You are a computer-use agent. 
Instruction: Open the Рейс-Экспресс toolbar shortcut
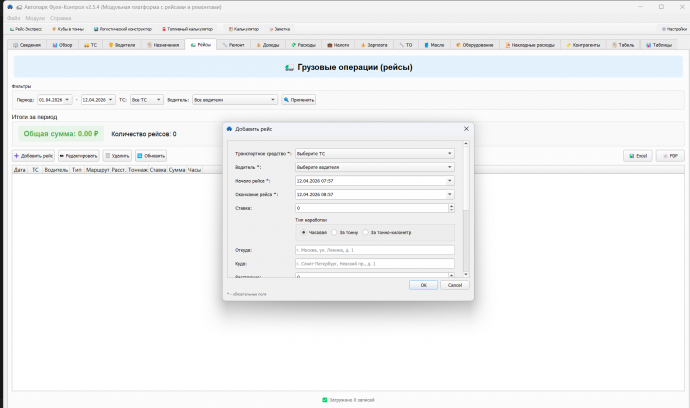pos(26,29)
